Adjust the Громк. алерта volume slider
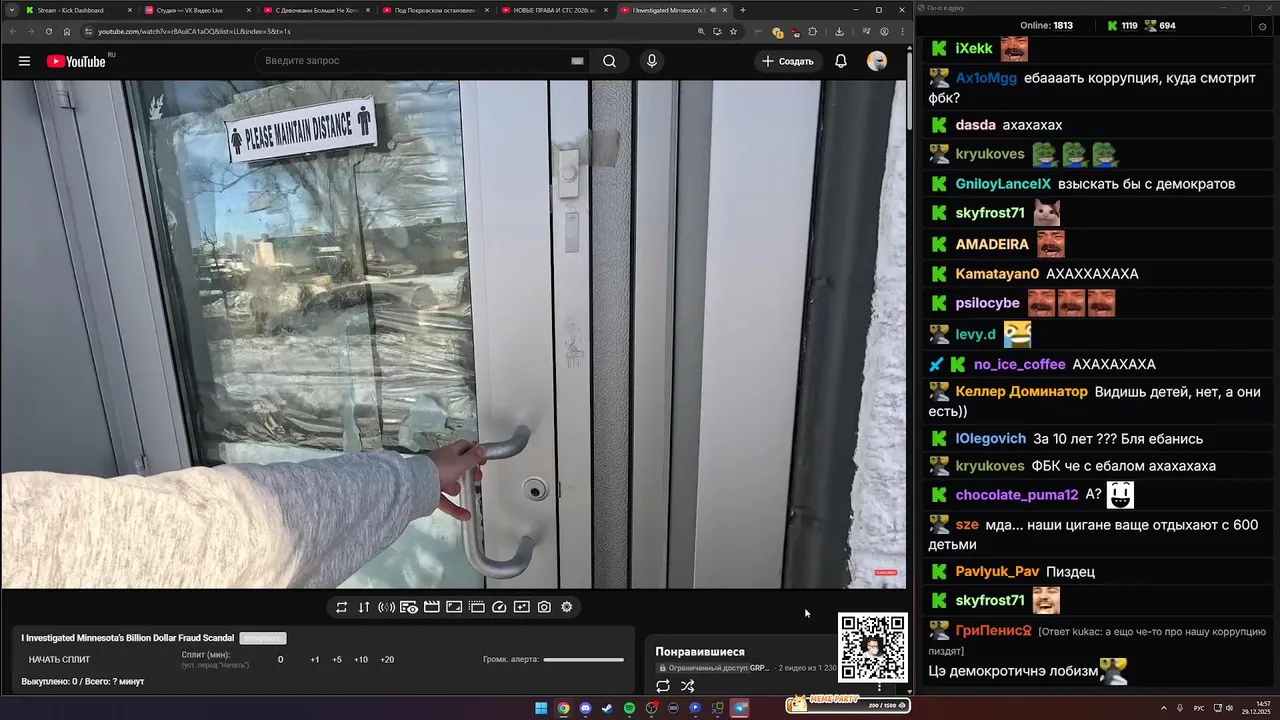Viewport: 1280px width, 720px height. [x=583, y=660]
